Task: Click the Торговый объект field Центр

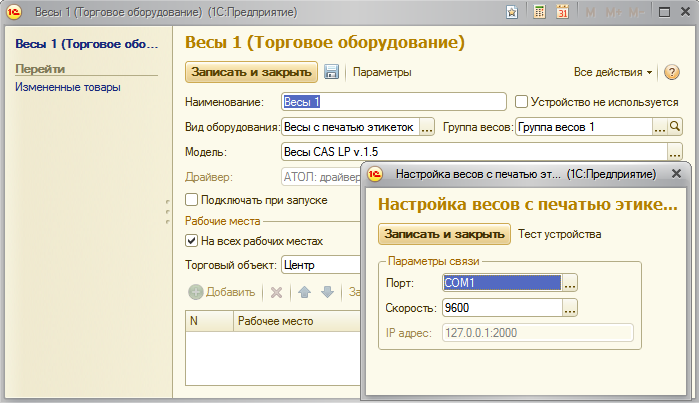Action: (321, 265)
